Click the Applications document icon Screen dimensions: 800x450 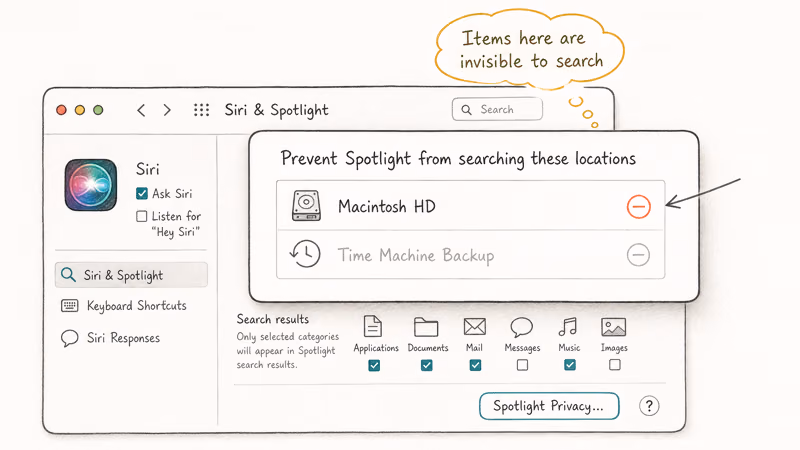pyautogui.click(x=373, y=327)
